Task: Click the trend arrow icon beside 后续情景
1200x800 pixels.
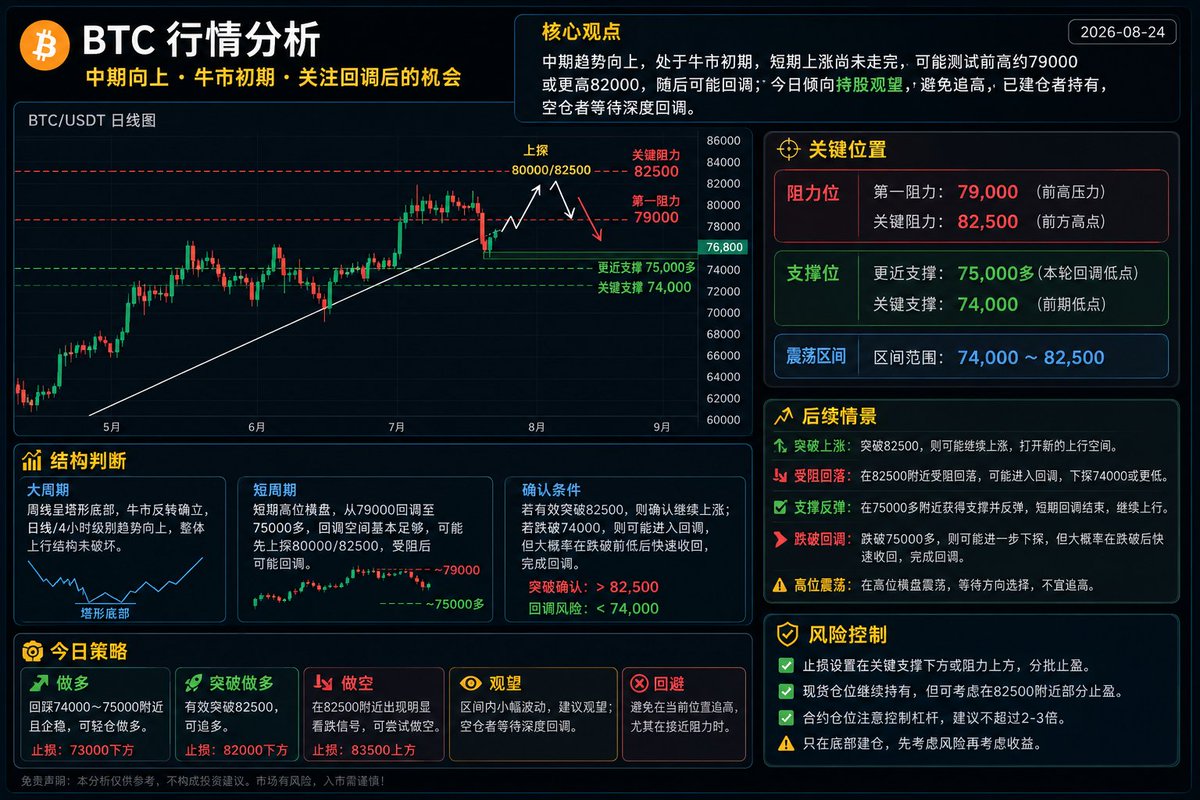Action: [x=785, y=416]
